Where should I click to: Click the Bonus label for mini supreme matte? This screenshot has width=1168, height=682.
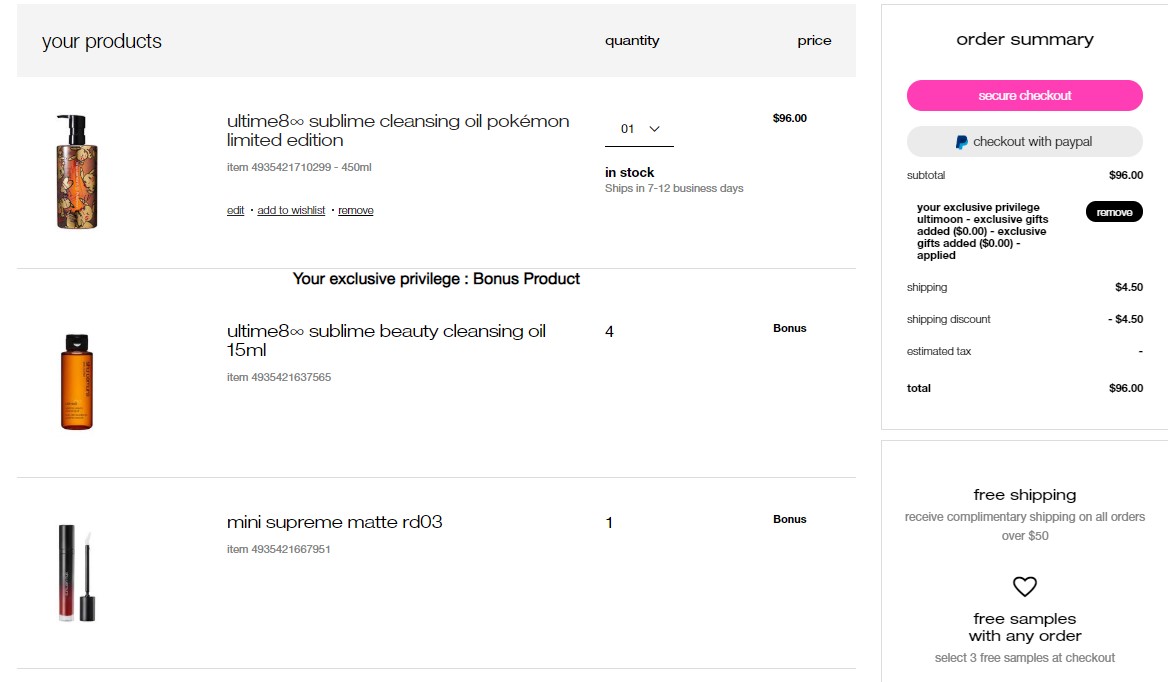(x=790, y=519)
